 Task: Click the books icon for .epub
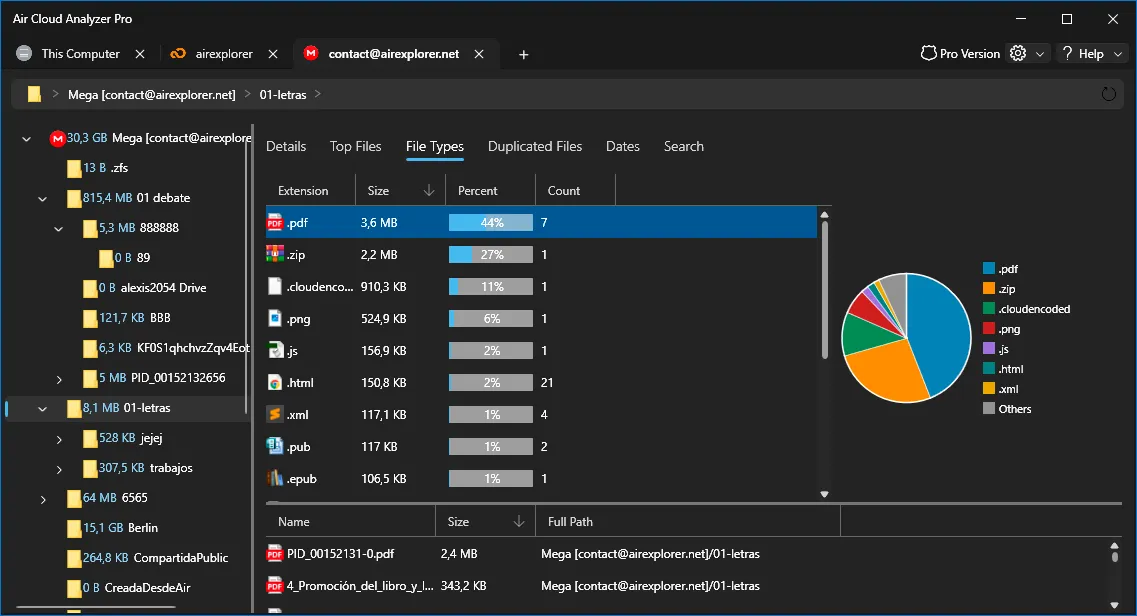coord(275,478)
